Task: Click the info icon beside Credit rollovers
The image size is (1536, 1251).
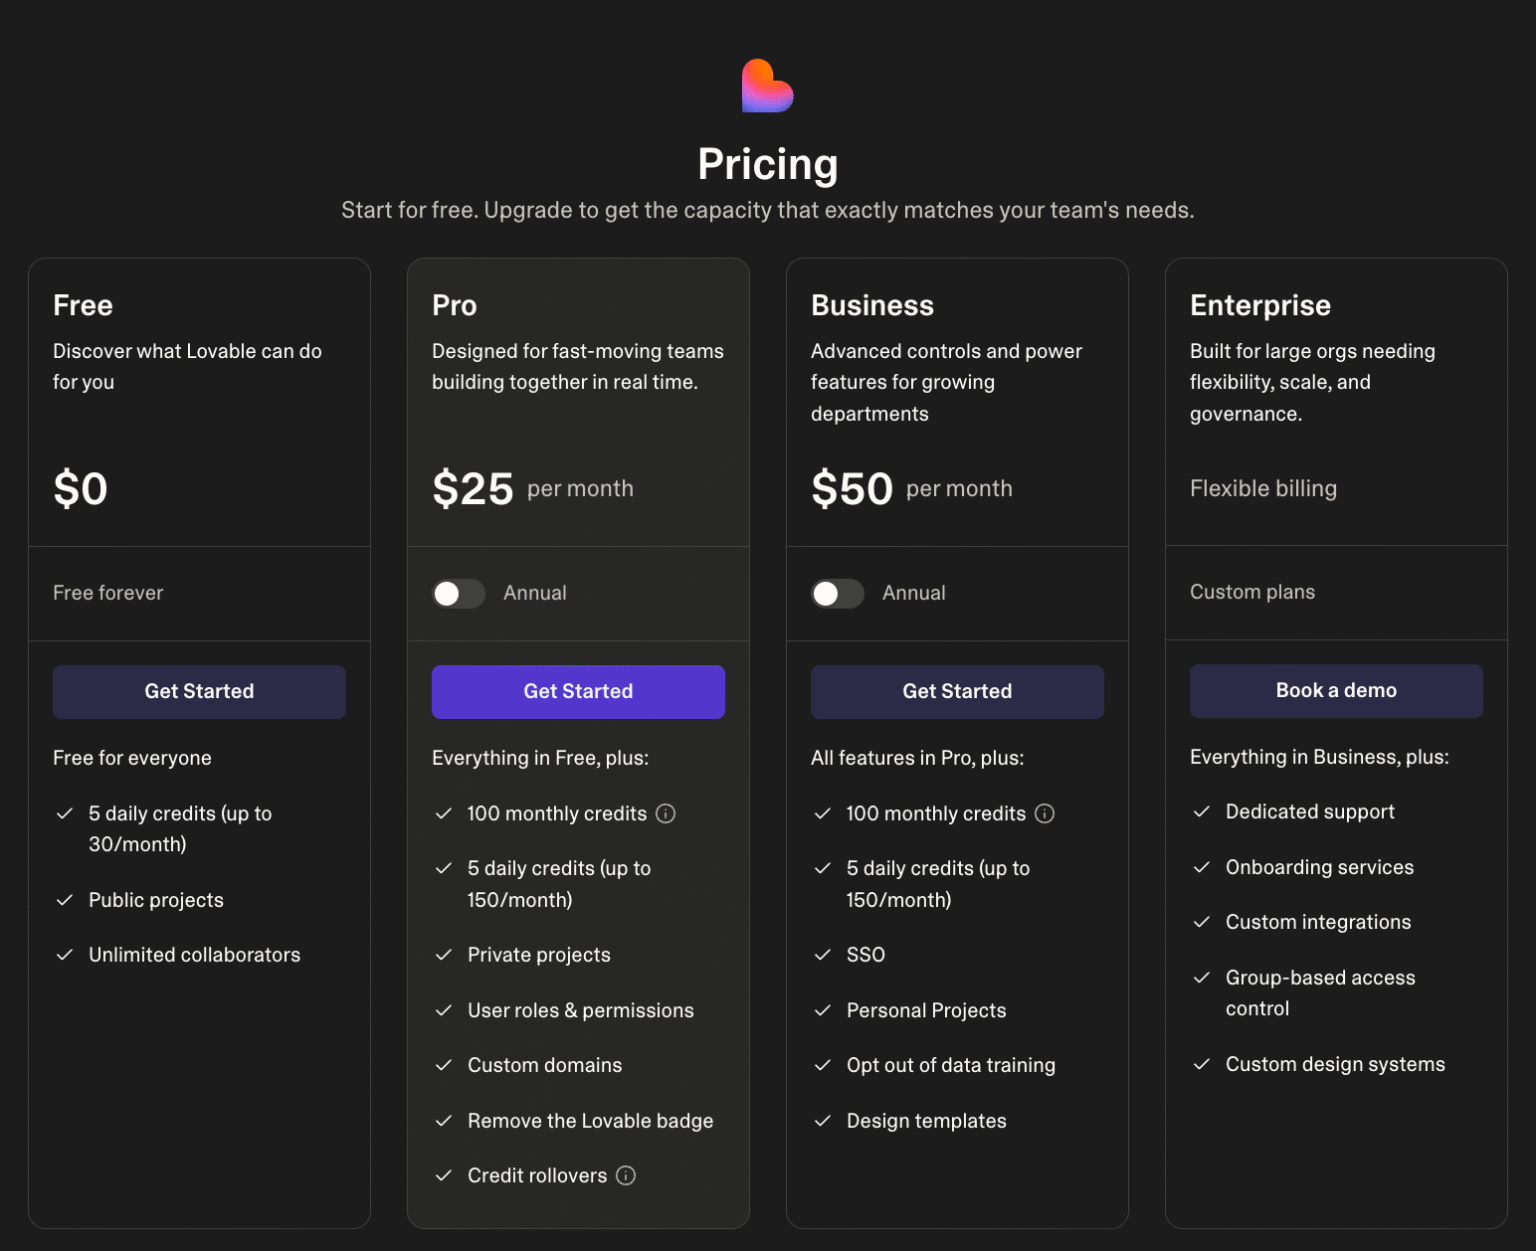Action: click(625, 1175)
